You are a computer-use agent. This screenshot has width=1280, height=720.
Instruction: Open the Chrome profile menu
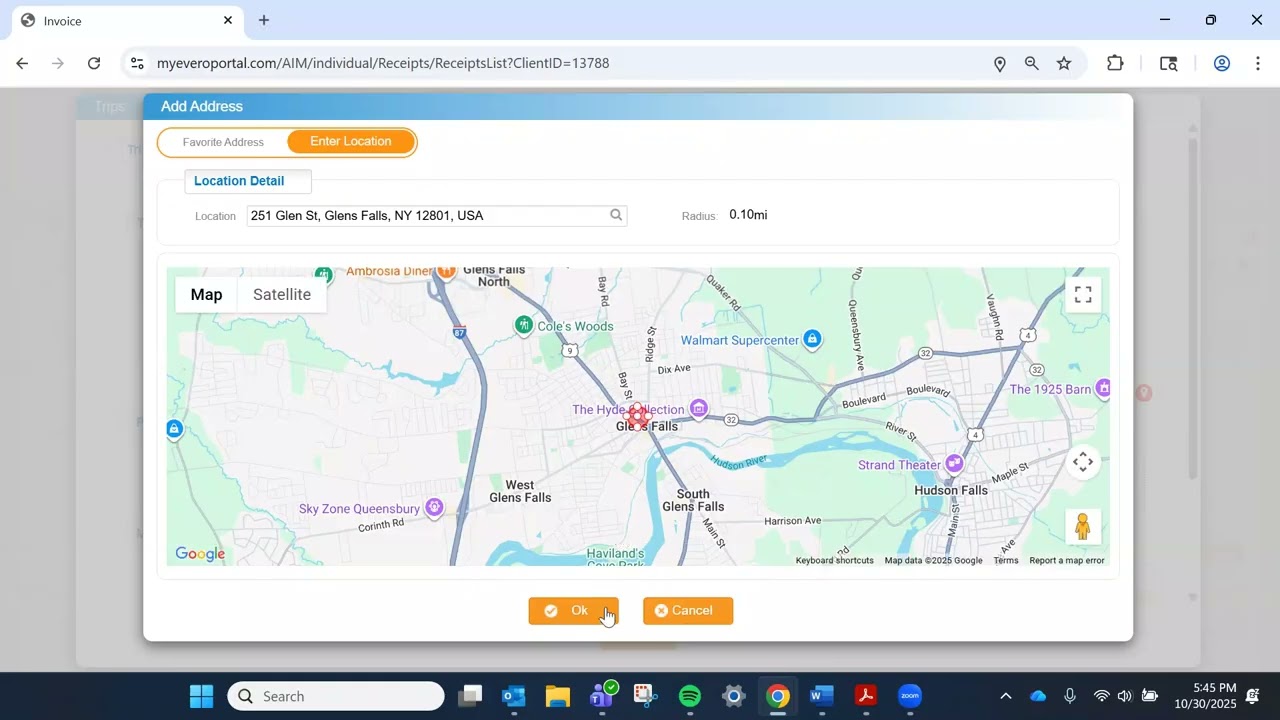tap(1221, 63)
